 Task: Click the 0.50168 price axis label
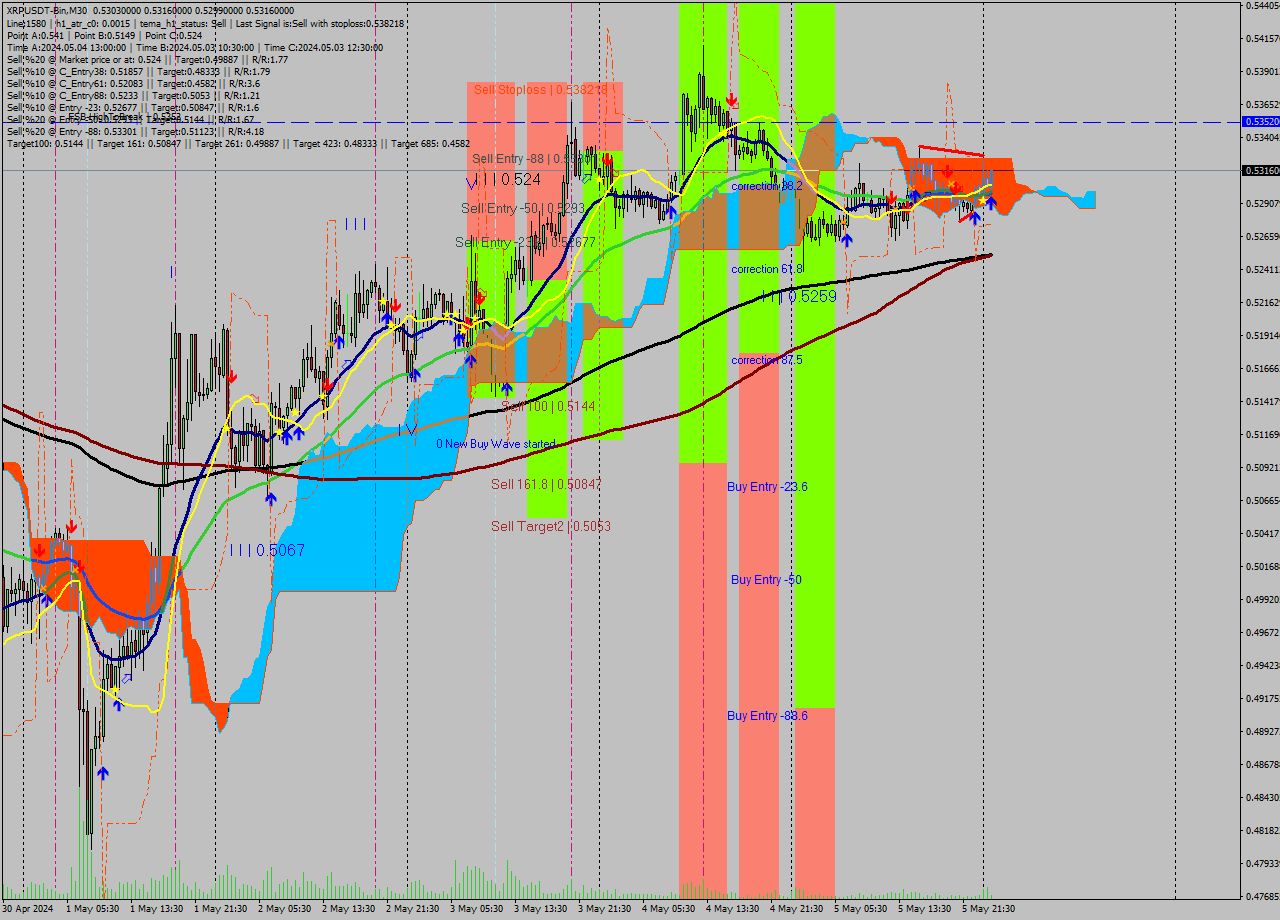point(1261,566)
